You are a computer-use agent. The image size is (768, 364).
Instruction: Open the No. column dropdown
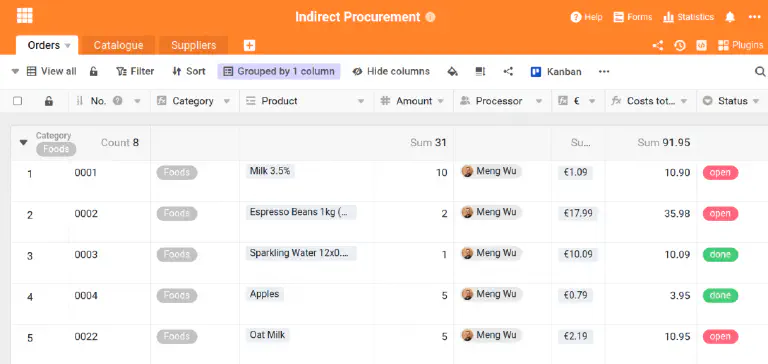137,101
